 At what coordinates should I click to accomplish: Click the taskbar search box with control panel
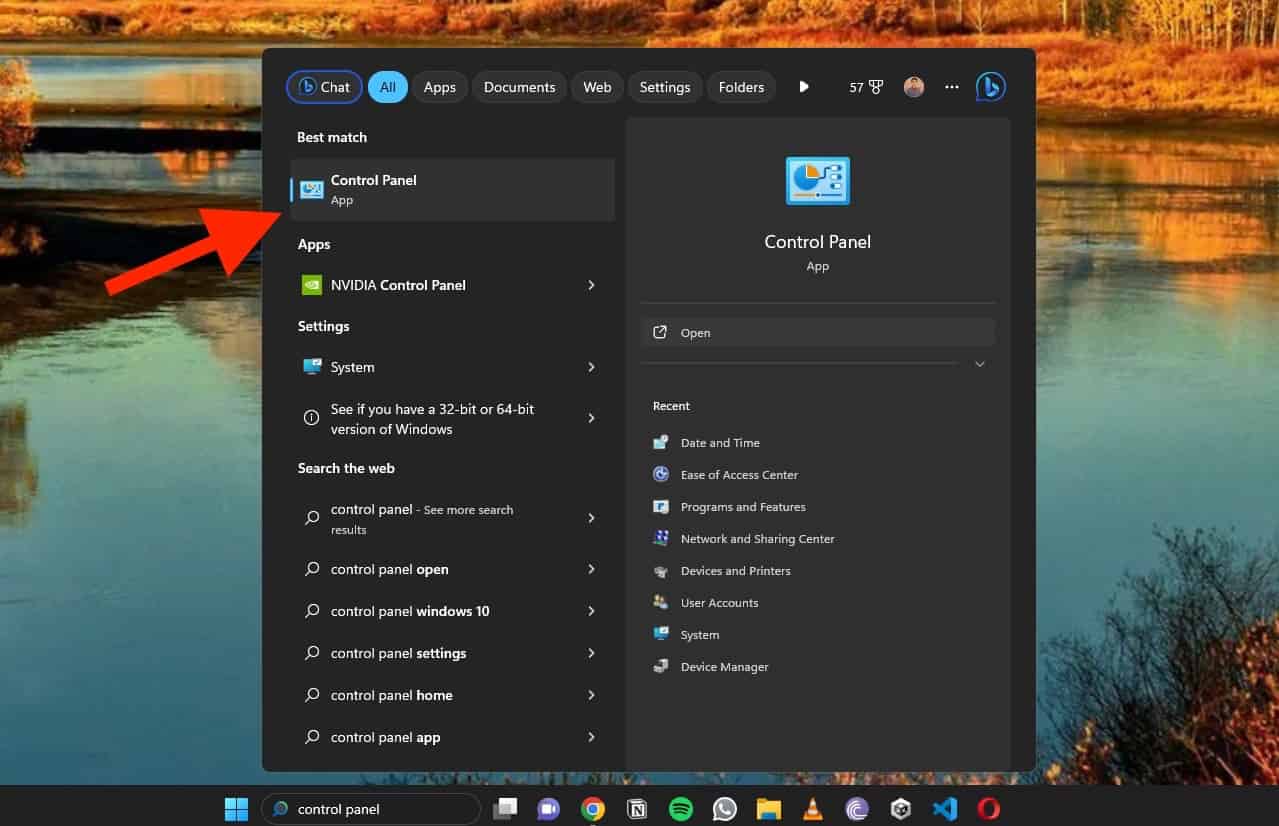coord(371,809)
